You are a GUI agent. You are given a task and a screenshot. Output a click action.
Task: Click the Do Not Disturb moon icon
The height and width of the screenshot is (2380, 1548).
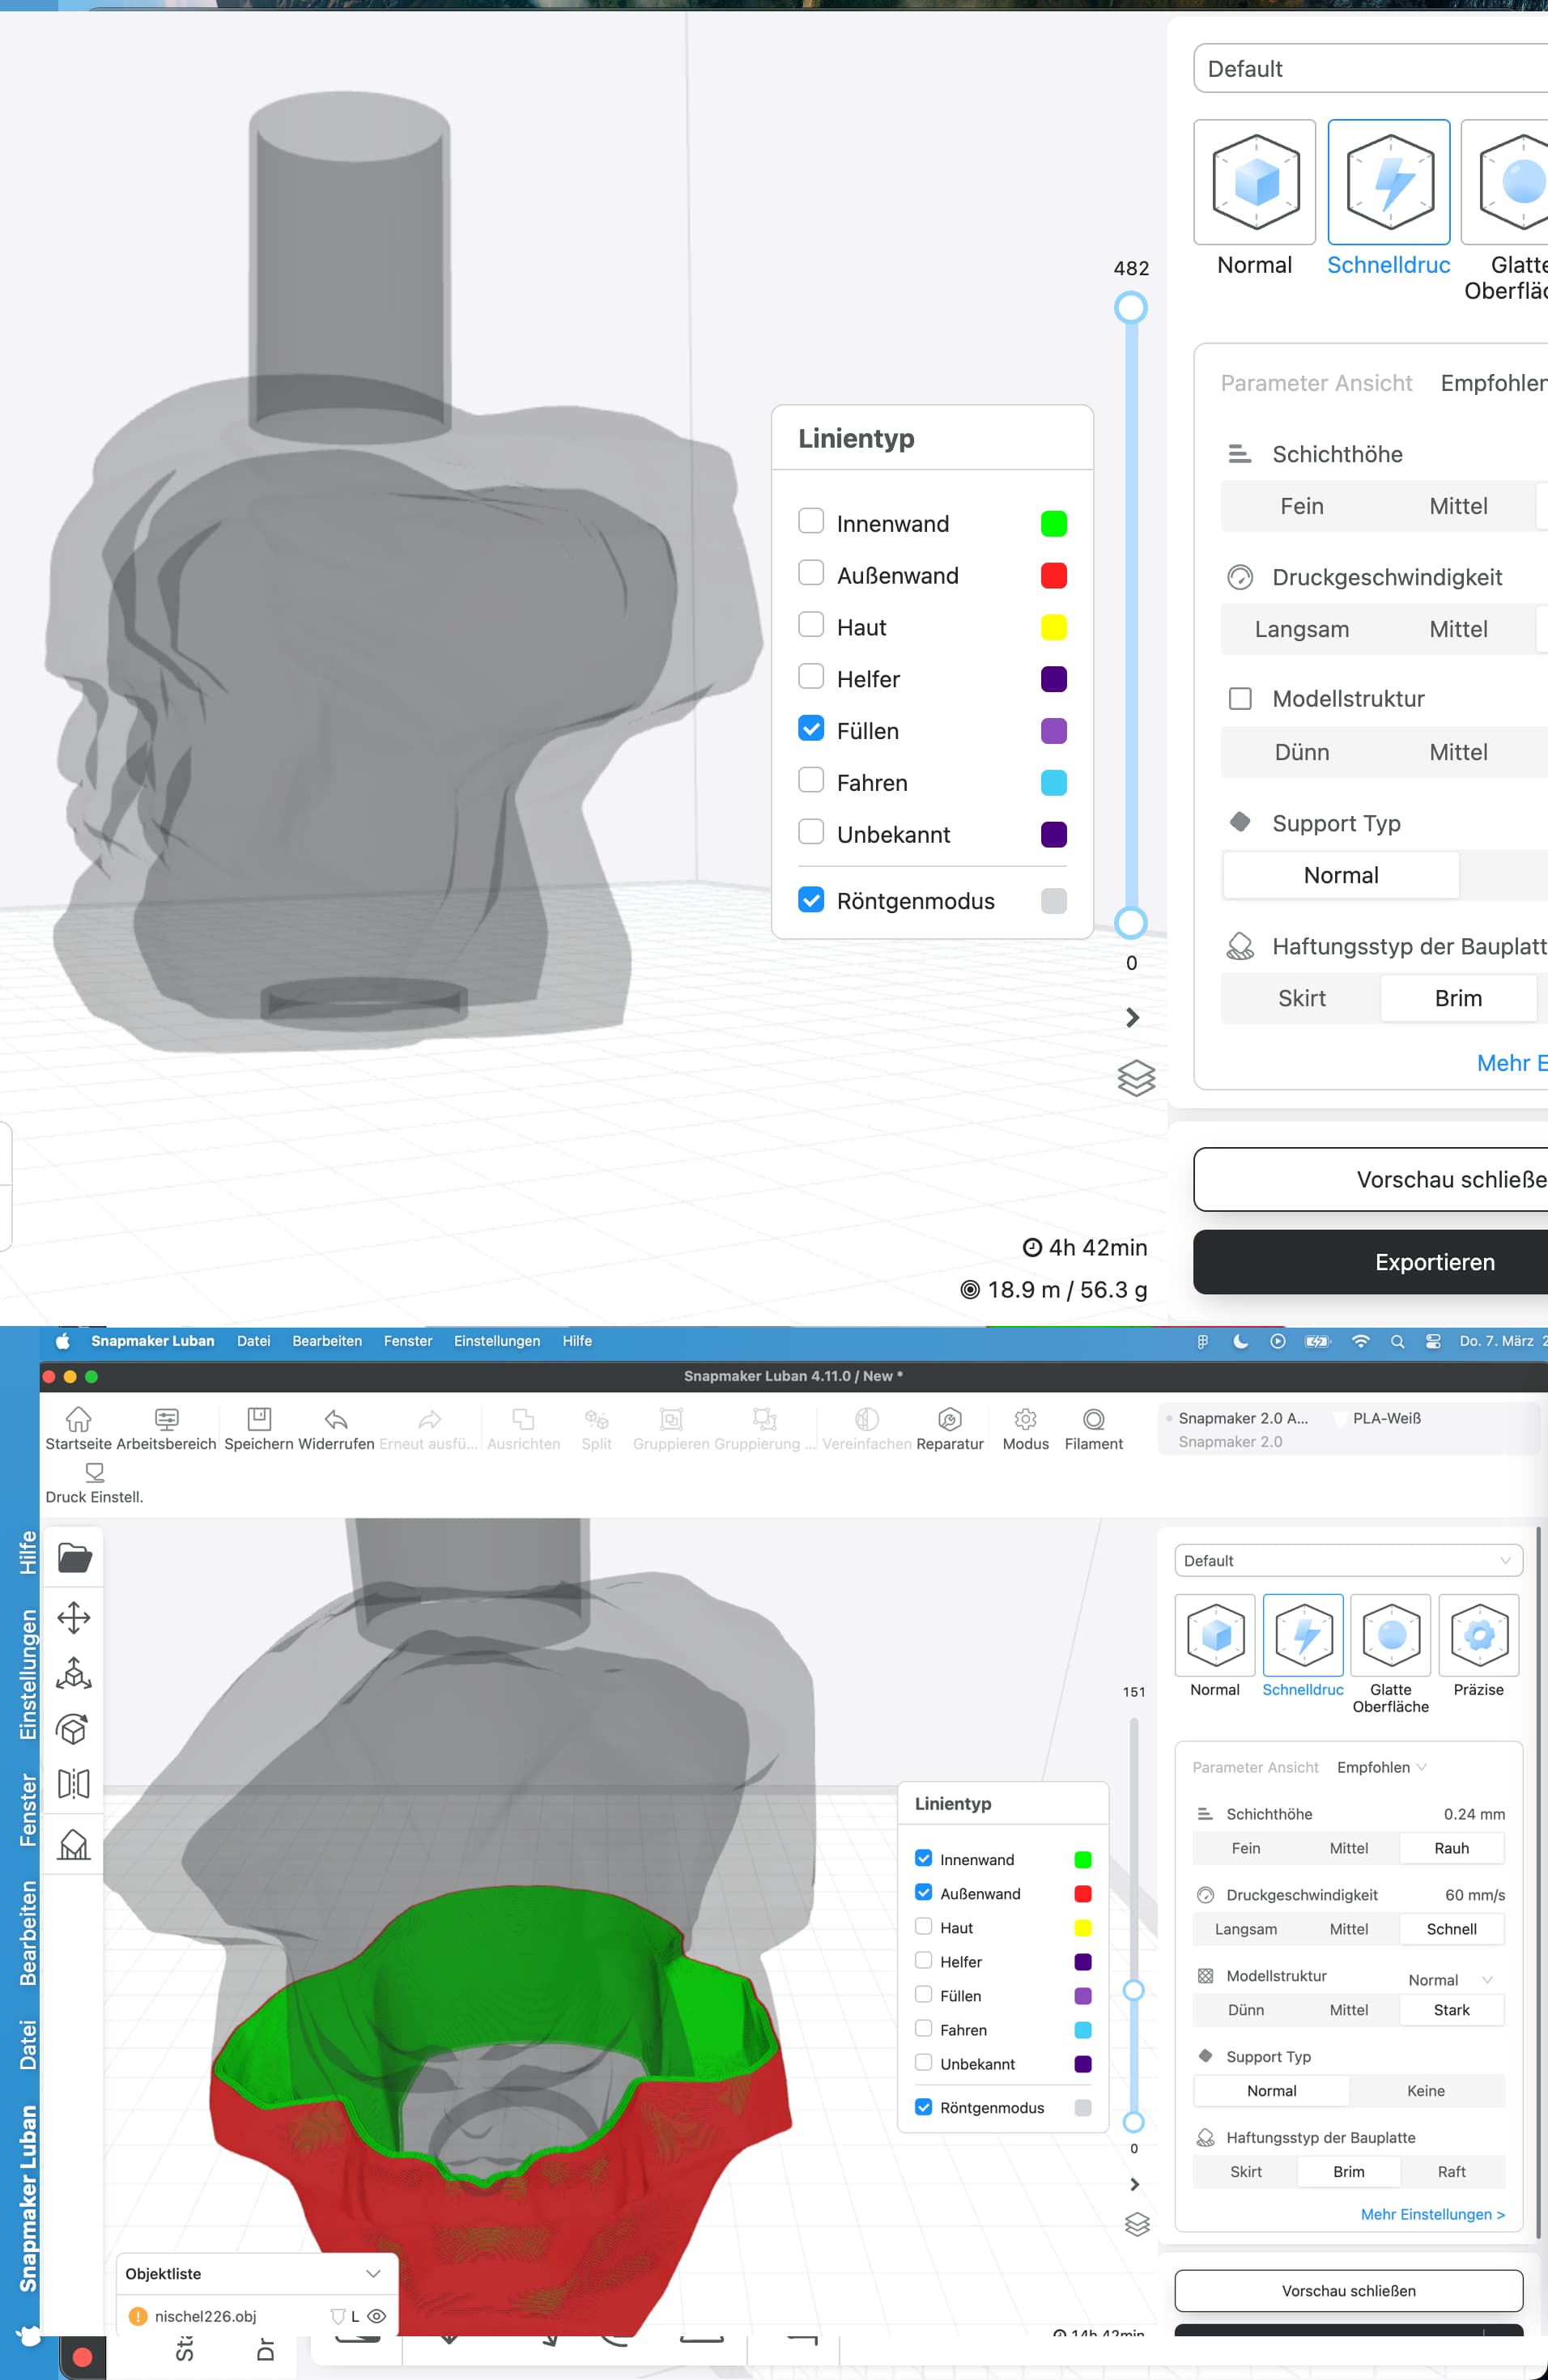(x=1241, y=1341)
